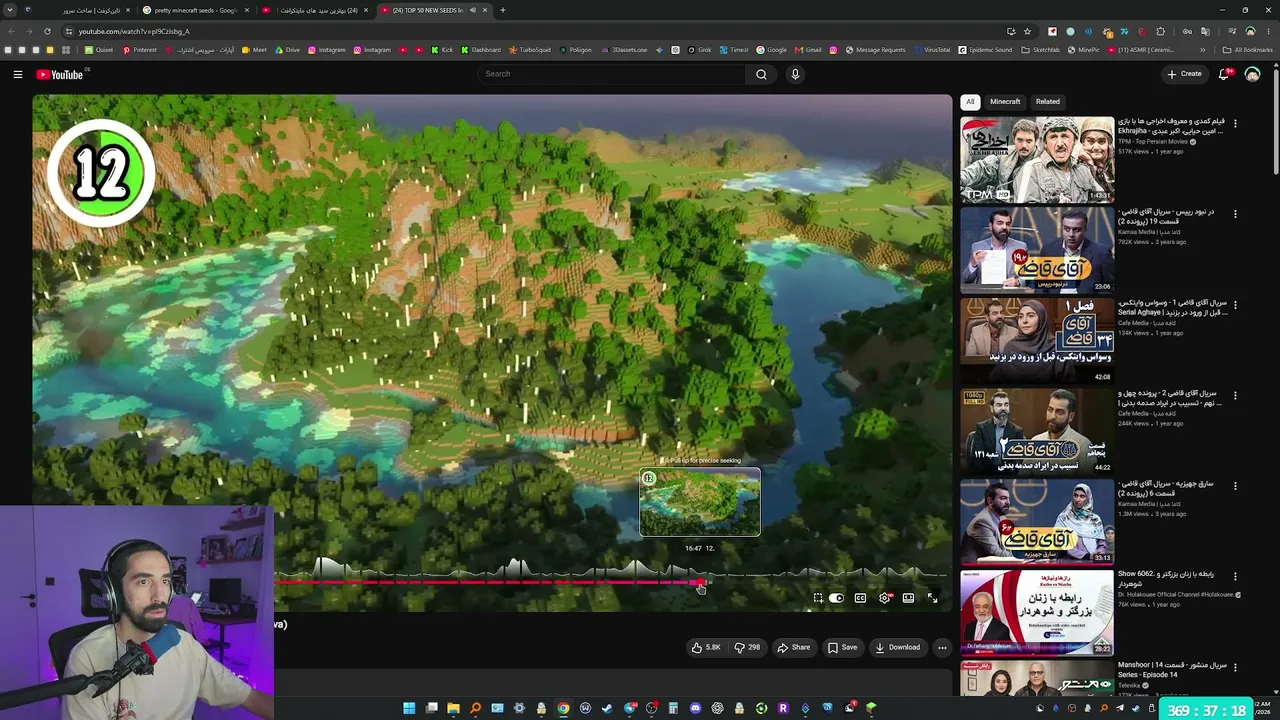
Task: Open the TurboSquid bookmark
Action: pos(529,50)
